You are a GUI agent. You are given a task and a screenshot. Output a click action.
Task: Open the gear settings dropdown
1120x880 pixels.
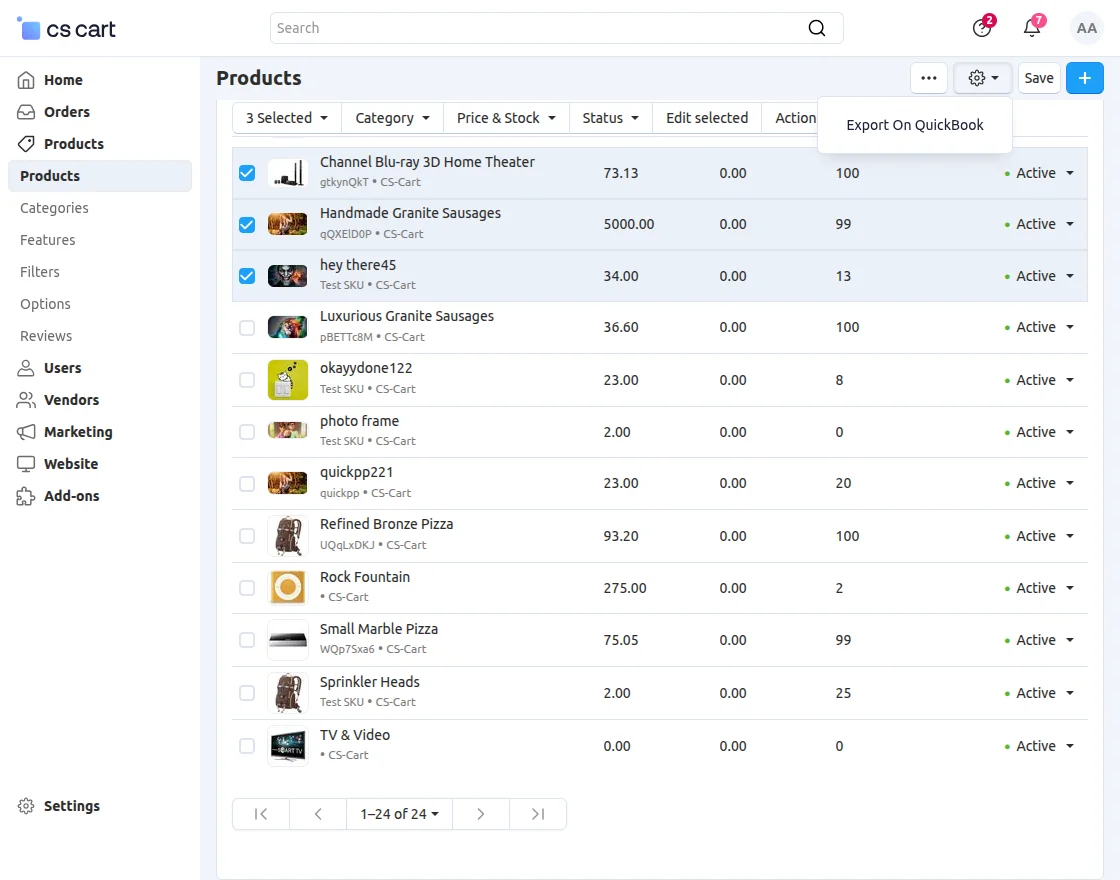(983, 78)
